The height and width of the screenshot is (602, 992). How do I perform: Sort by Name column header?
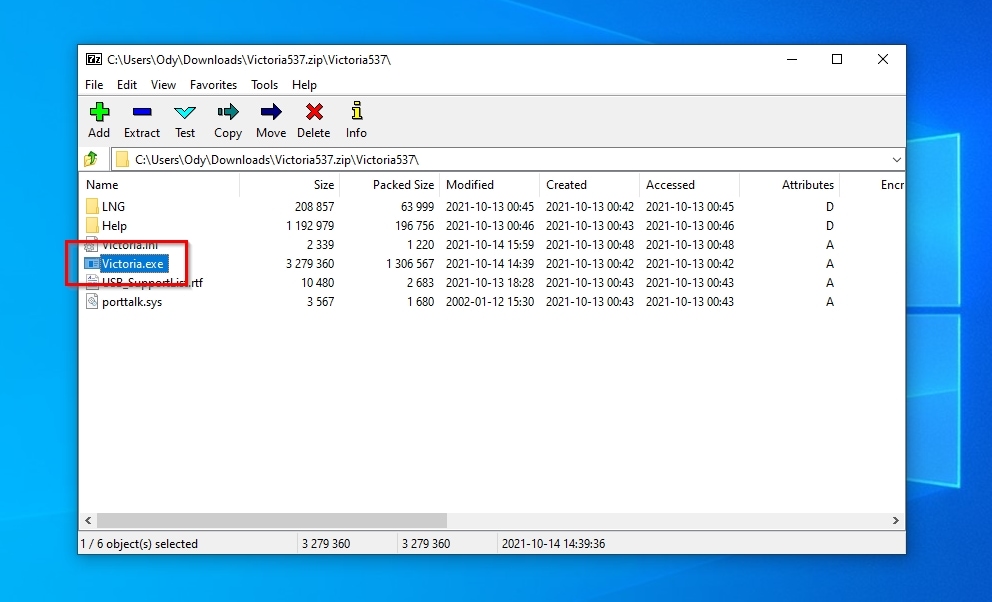(160, 185)
